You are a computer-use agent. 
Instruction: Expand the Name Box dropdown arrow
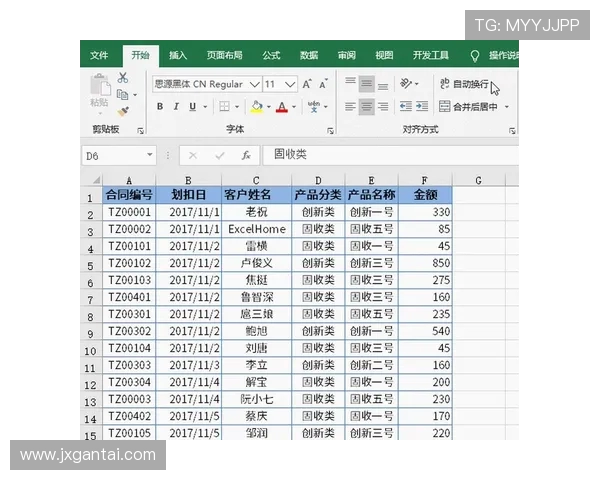click(x=150, y=156)
